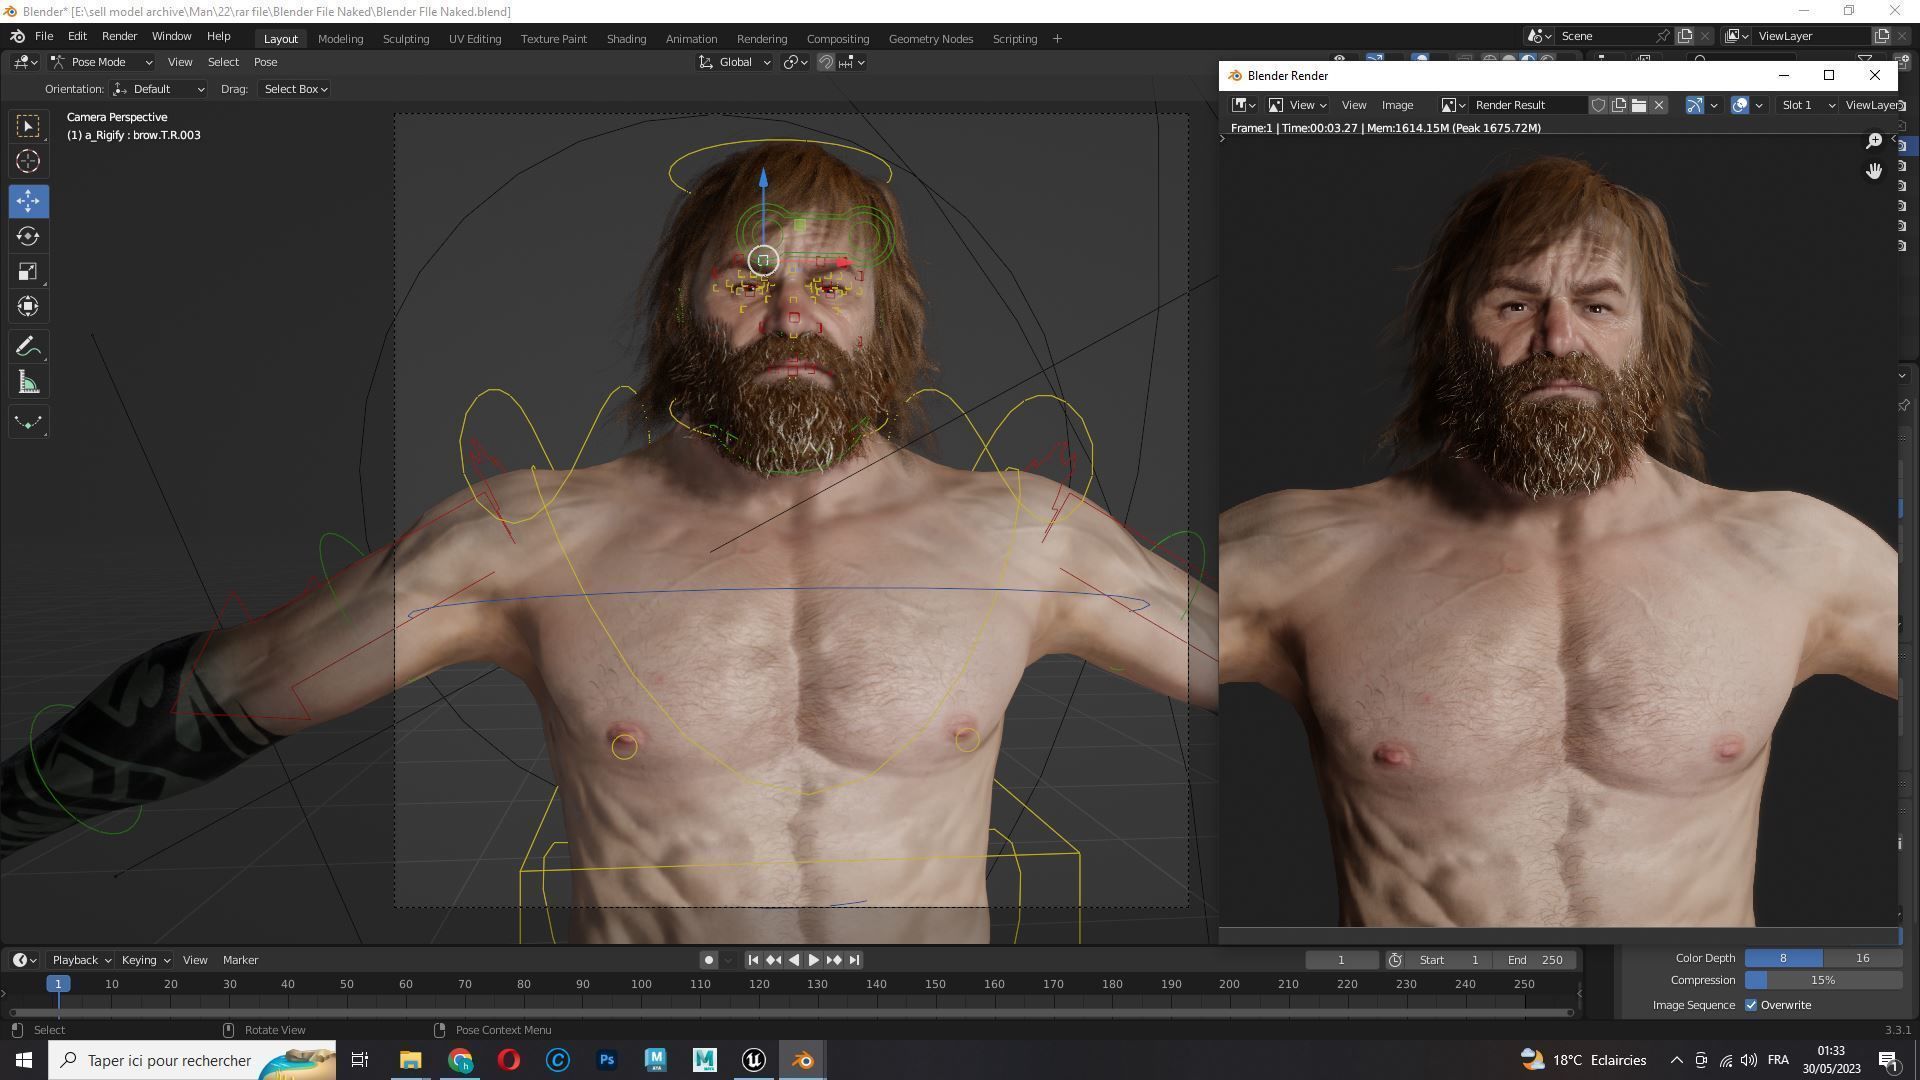Select the Transform tool
Image resolution: width=1920 pixels, height=1080 pixels.
28,307
